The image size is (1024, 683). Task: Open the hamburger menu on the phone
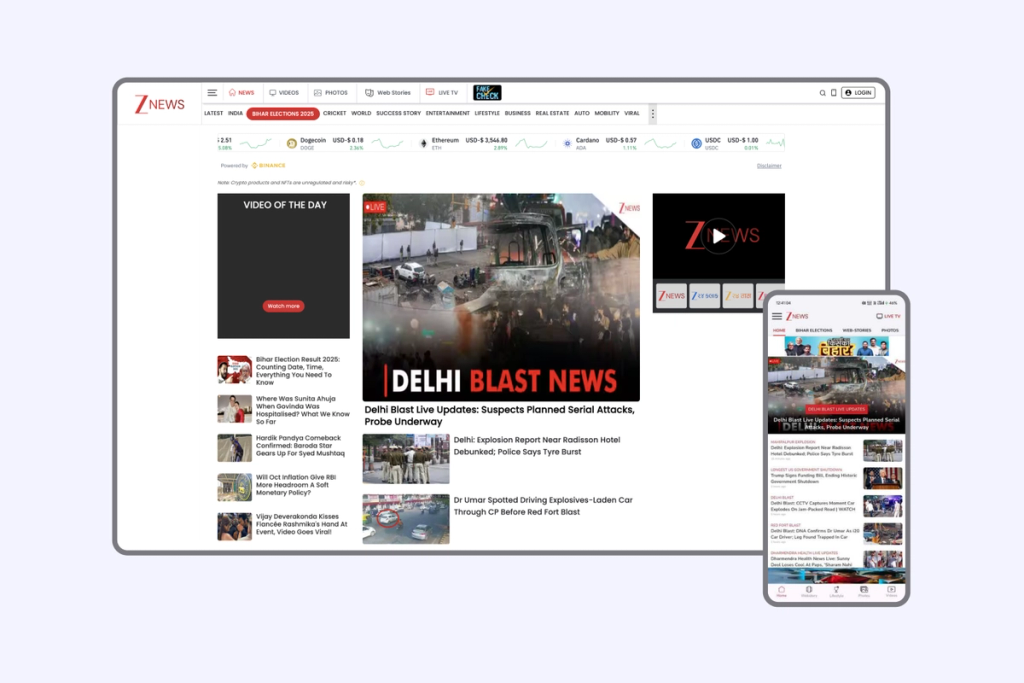click(776, 316)
